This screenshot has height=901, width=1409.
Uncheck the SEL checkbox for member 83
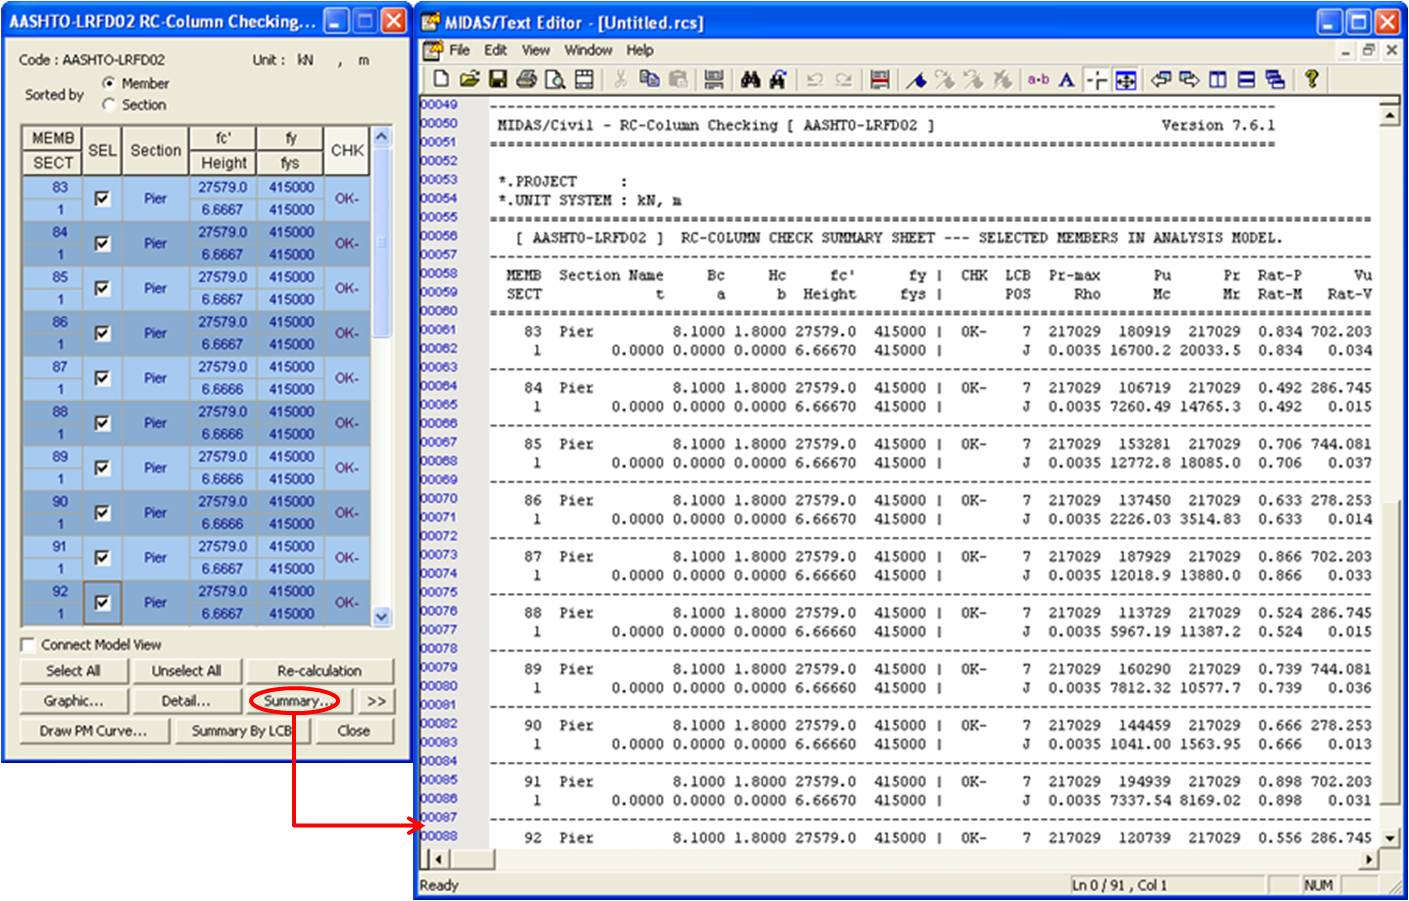[102, 199]
